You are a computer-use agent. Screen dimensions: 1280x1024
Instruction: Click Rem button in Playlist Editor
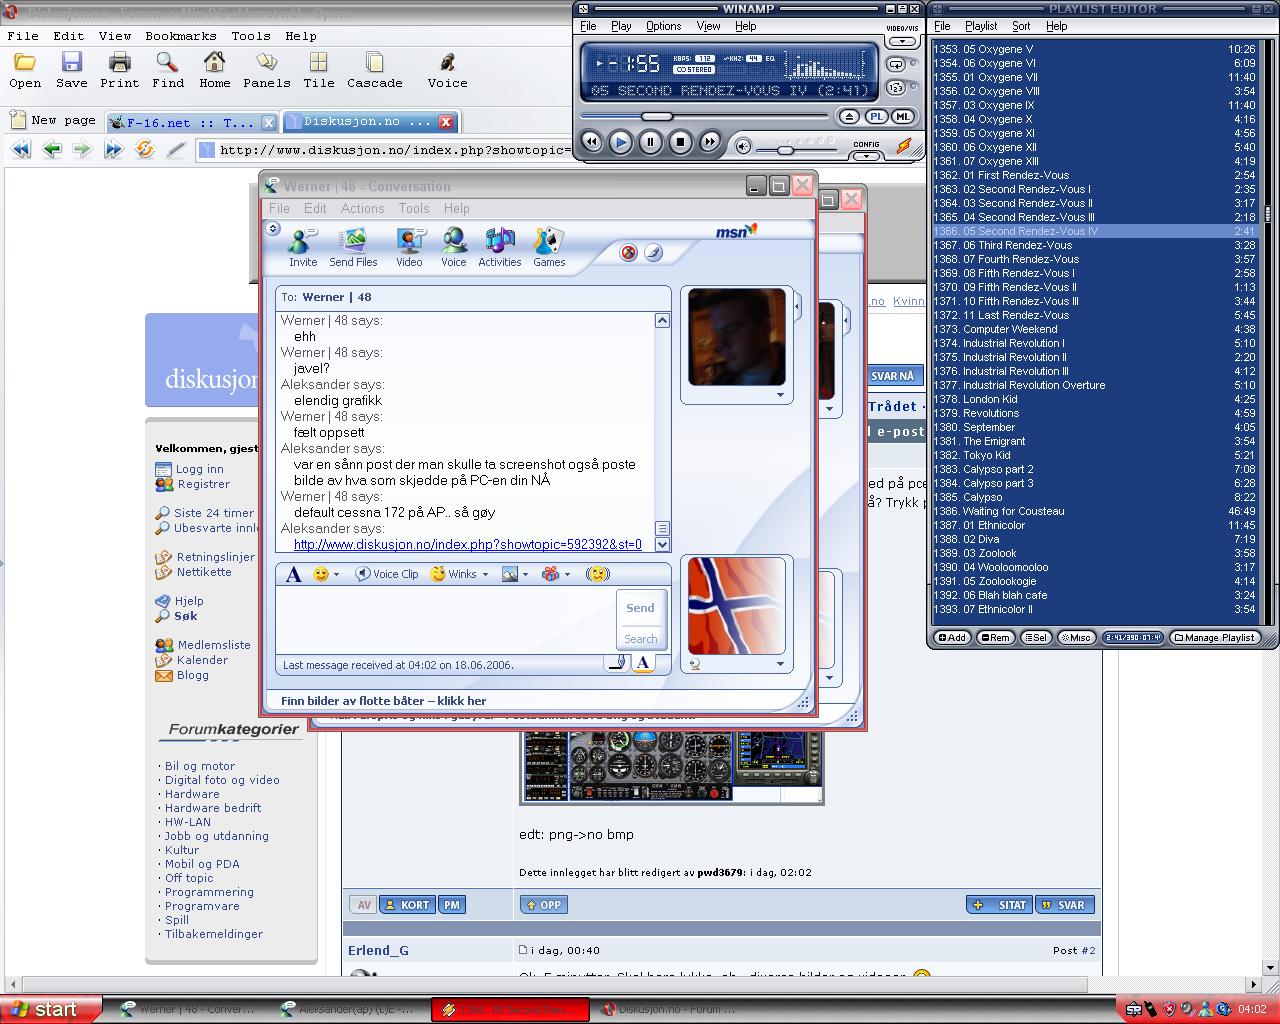point(995,637)
